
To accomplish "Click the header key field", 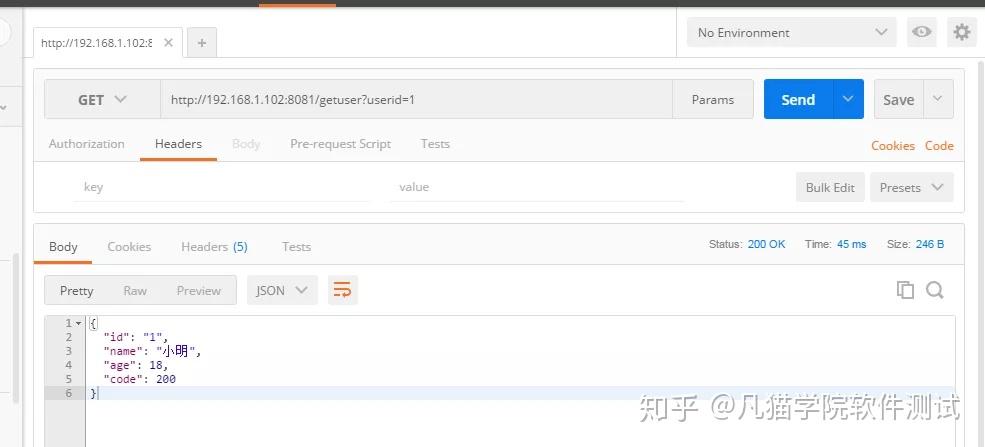I will (x=221, y=187).
